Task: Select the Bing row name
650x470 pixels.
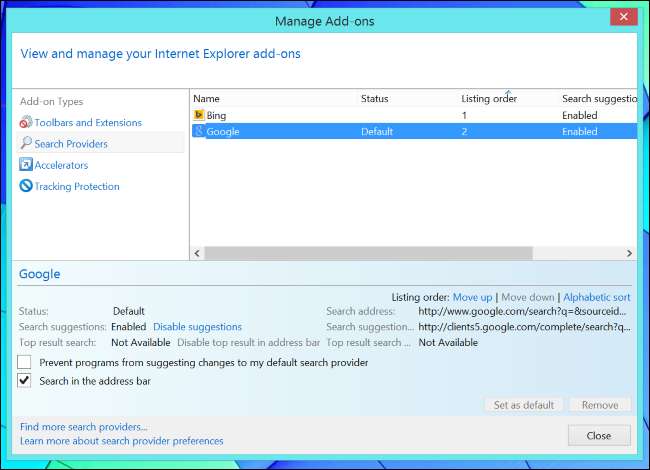Action: click(216, 115)
